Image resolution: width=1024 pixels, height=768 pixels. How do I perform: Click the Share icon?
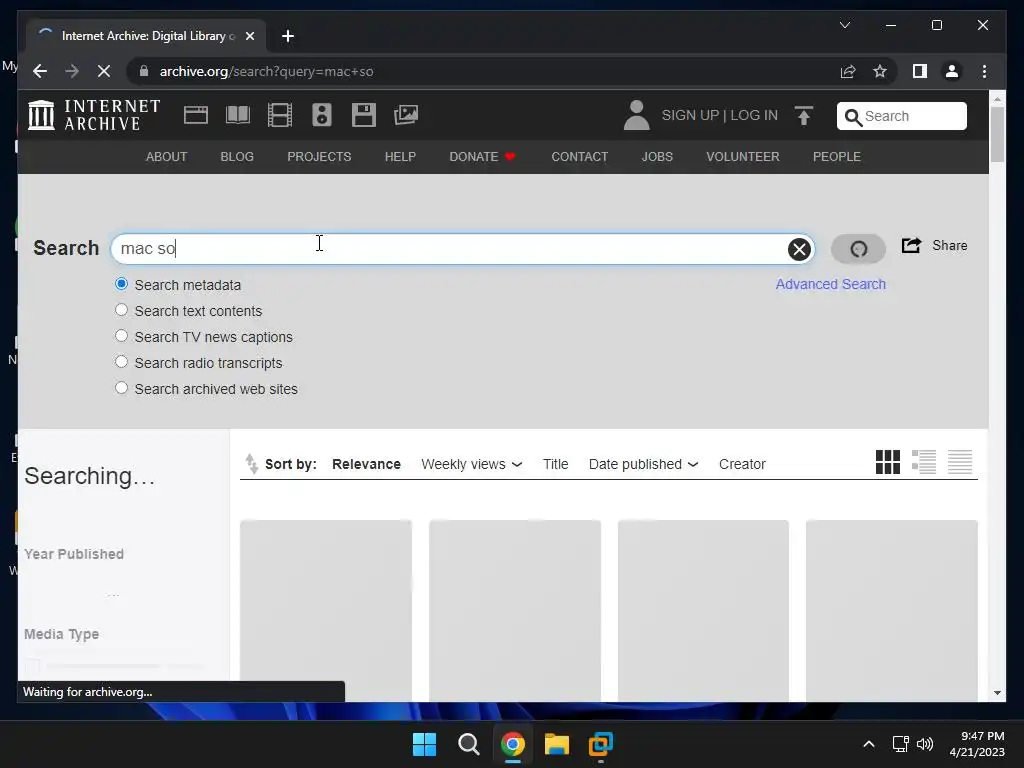tap(912, 246)
